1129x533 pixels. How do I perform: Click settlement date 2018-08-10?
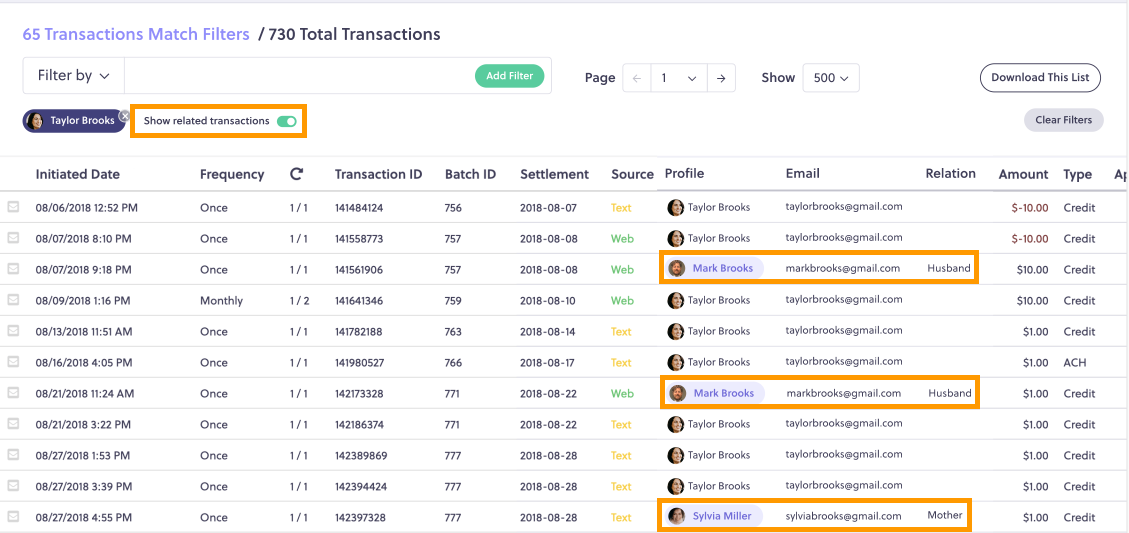pyautogui.click(x=548, y=300)
